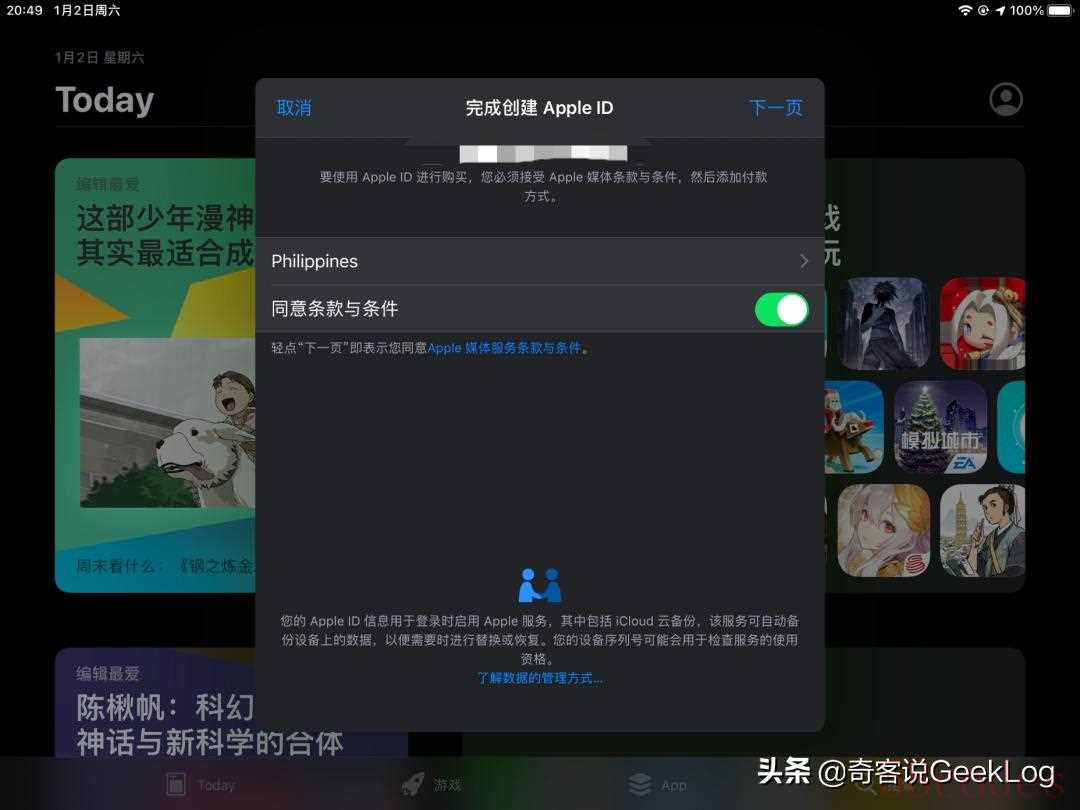Open the dark silhouette figure game icon

pos(884,324)
